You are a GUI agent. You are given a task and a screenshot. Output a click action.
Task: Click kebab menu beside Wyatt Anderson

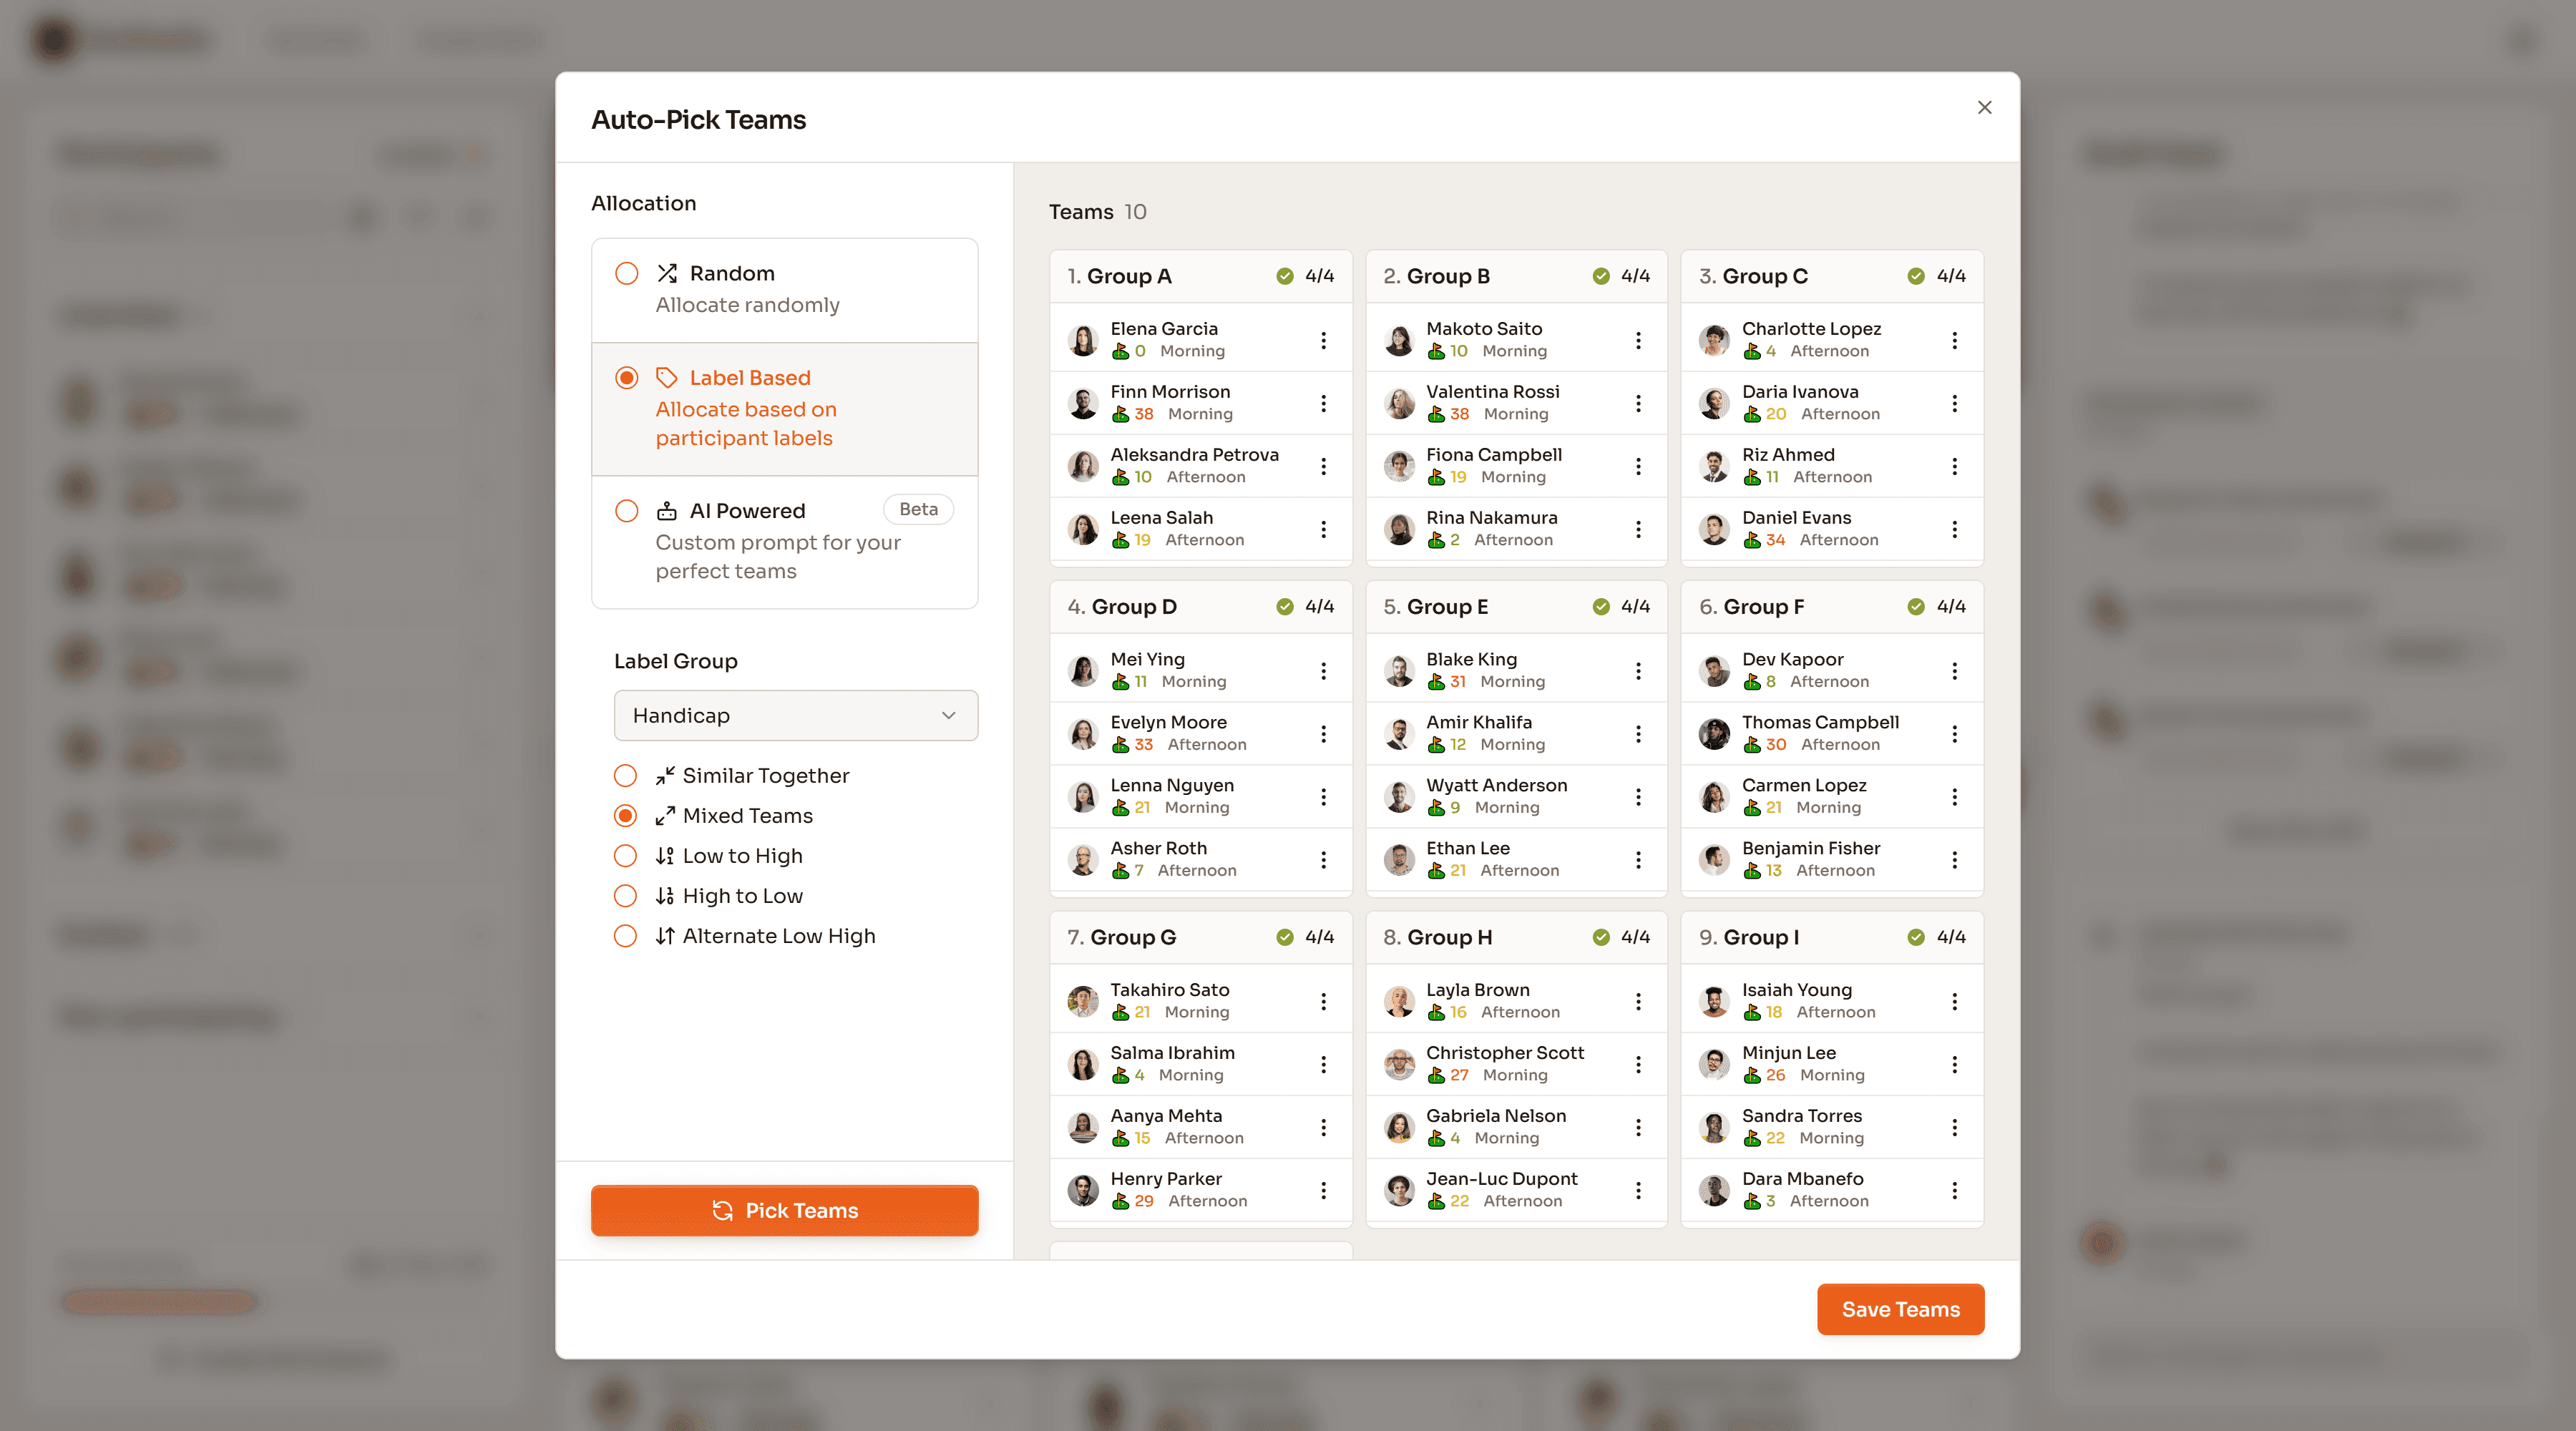[1638, 797]
